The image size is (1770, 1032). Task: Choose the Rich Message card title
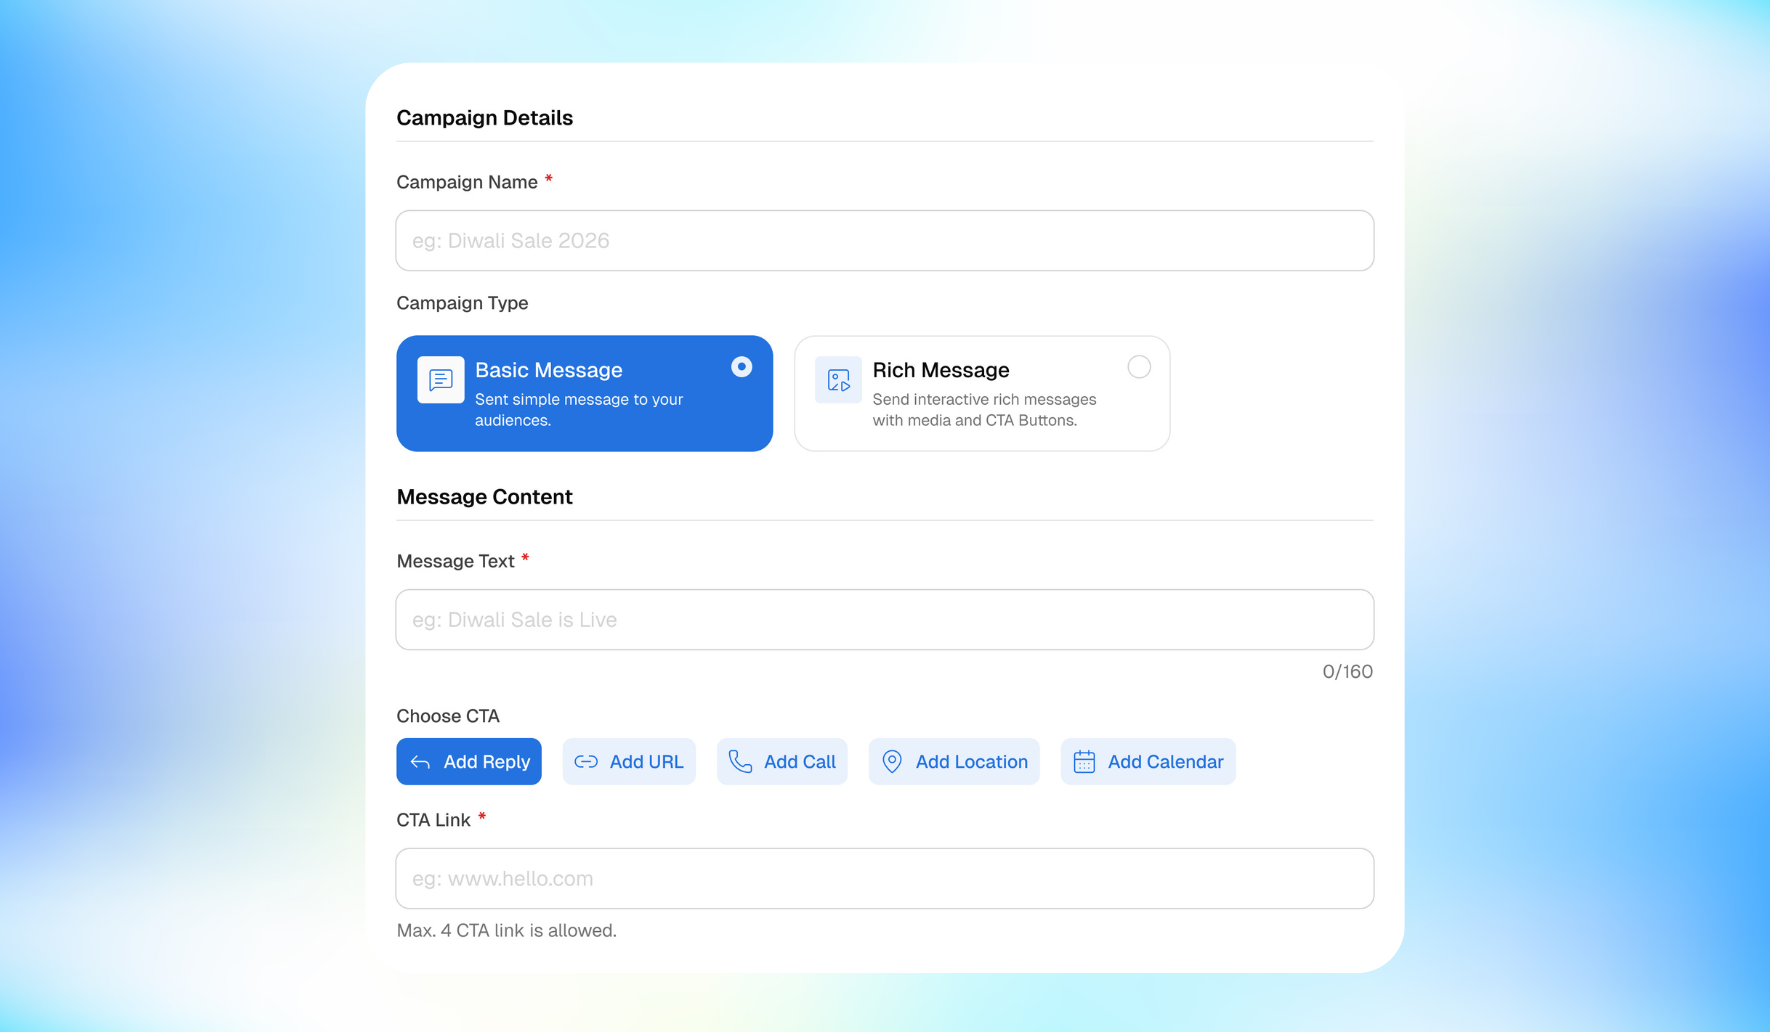tap(940, 370)
